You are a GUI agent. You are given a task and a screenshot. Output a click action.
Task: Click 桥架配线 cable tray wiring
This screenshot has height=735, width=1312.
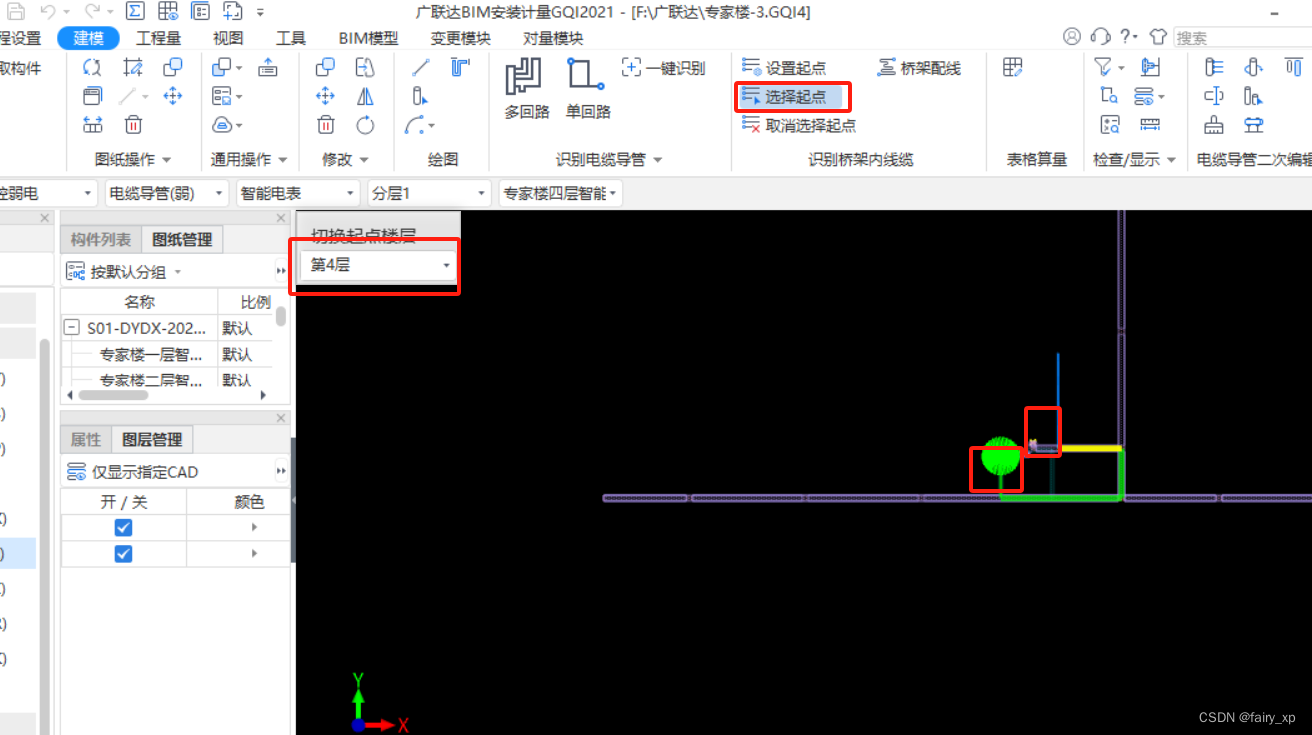pos(919,68)
